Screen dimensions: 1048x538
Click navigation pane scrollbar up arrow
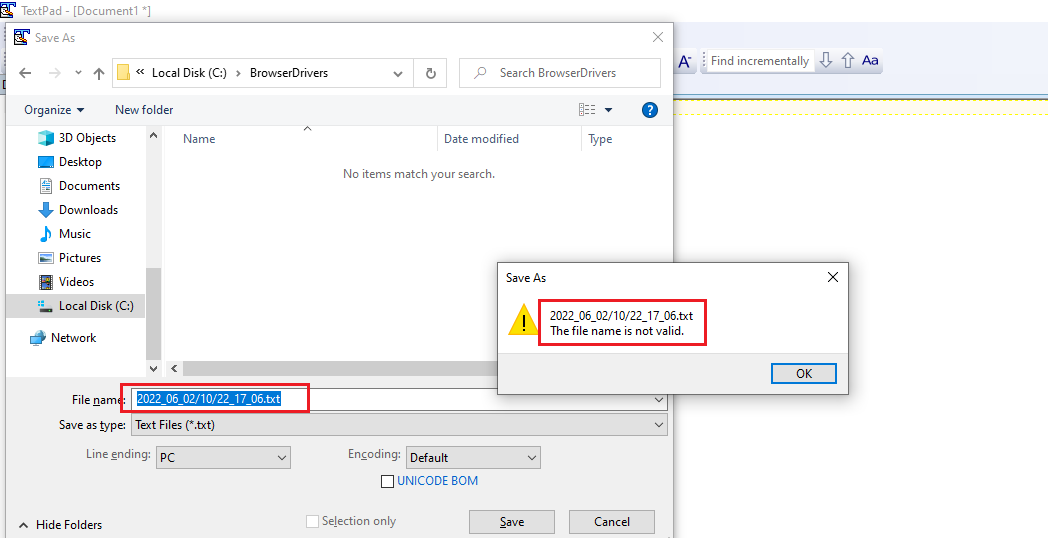click(153, 135)
